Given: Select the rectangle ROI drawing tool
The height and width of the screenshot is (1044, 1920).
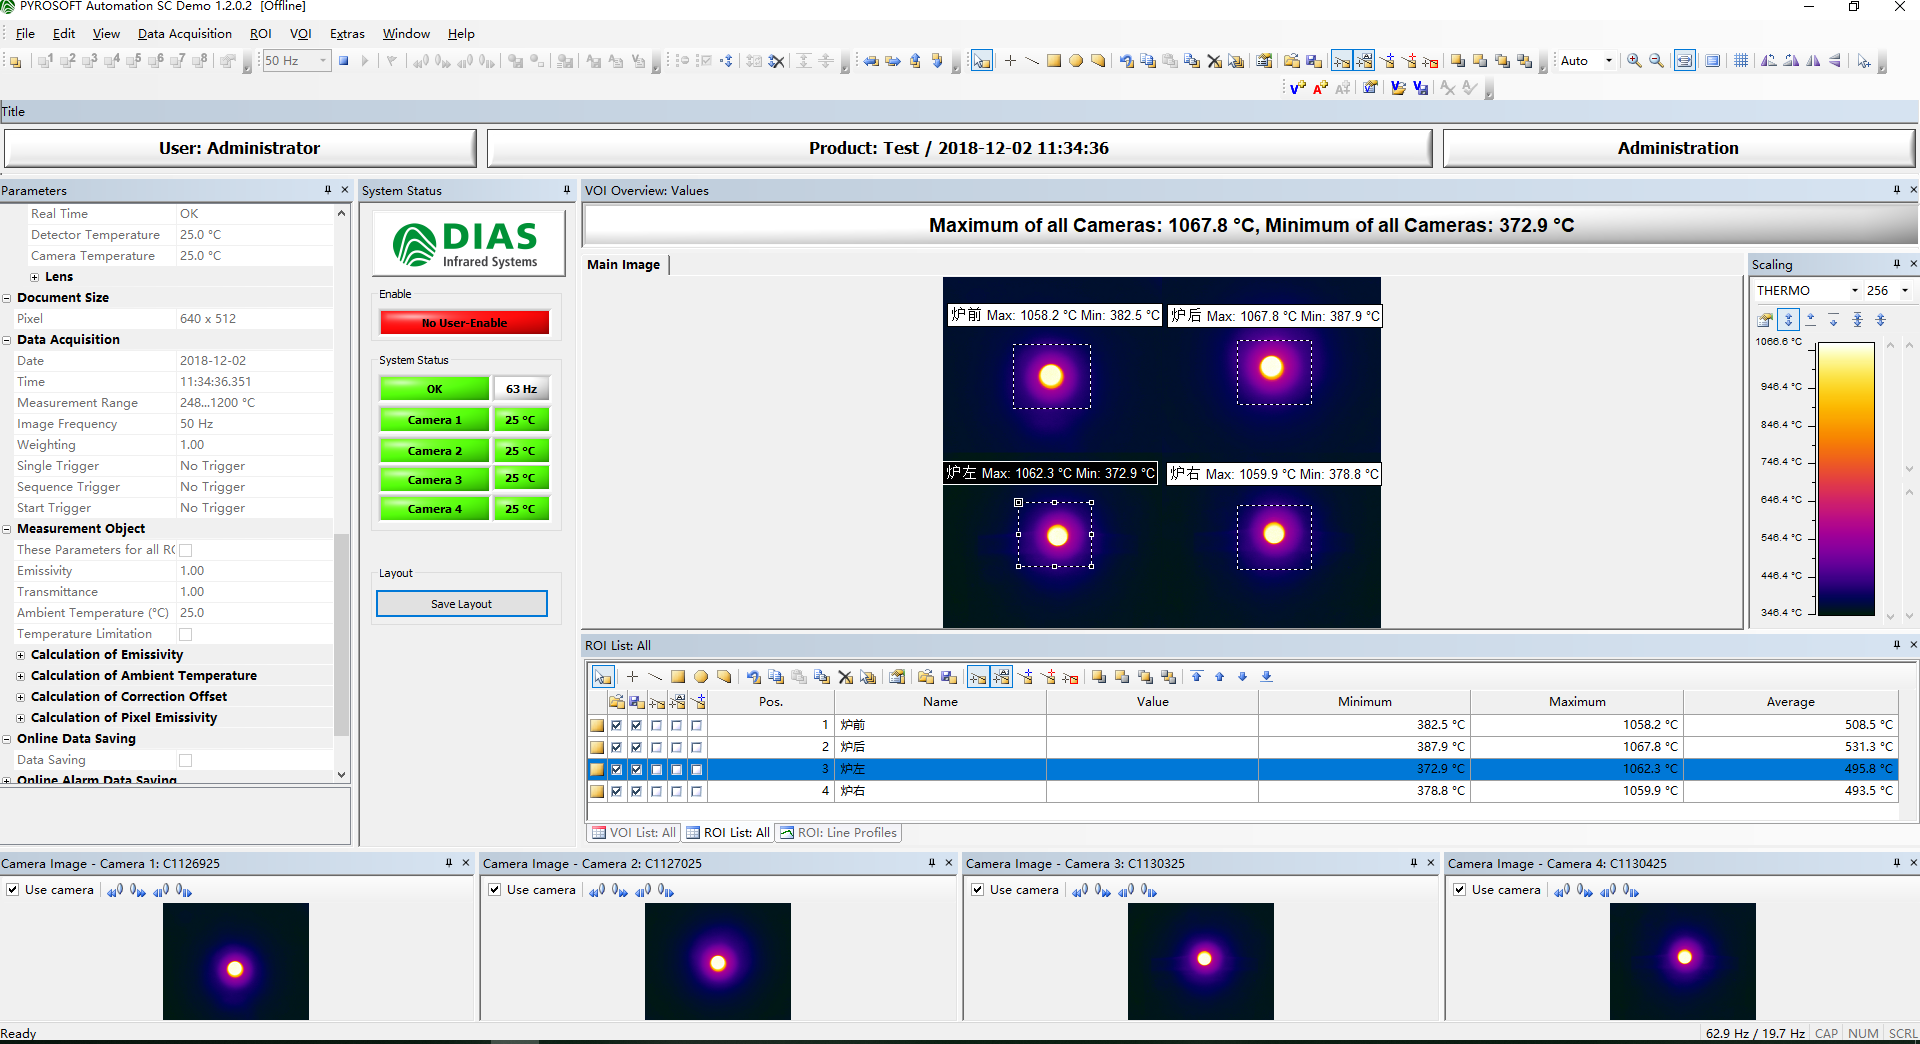Looking at the screenshot, I should pyautogui.click(x=1053, y=61).
